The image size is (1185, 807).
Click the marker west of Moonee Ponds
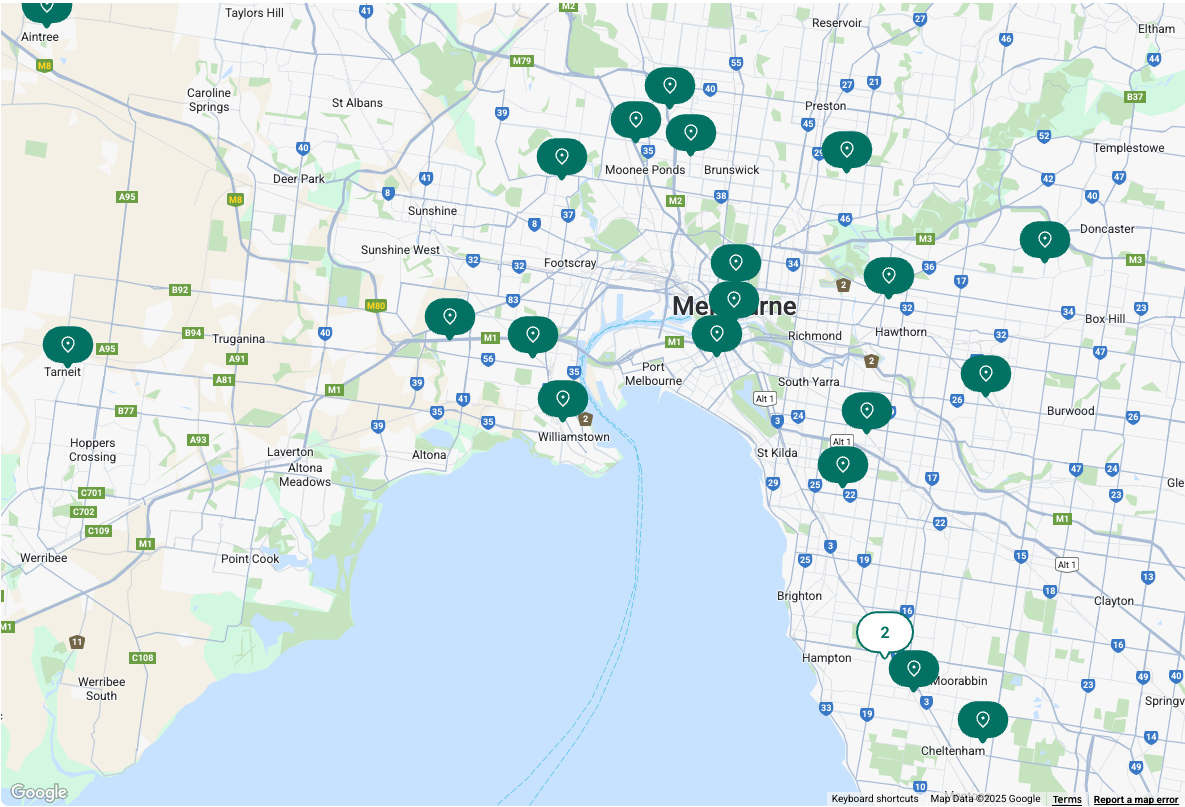(562, 157)
